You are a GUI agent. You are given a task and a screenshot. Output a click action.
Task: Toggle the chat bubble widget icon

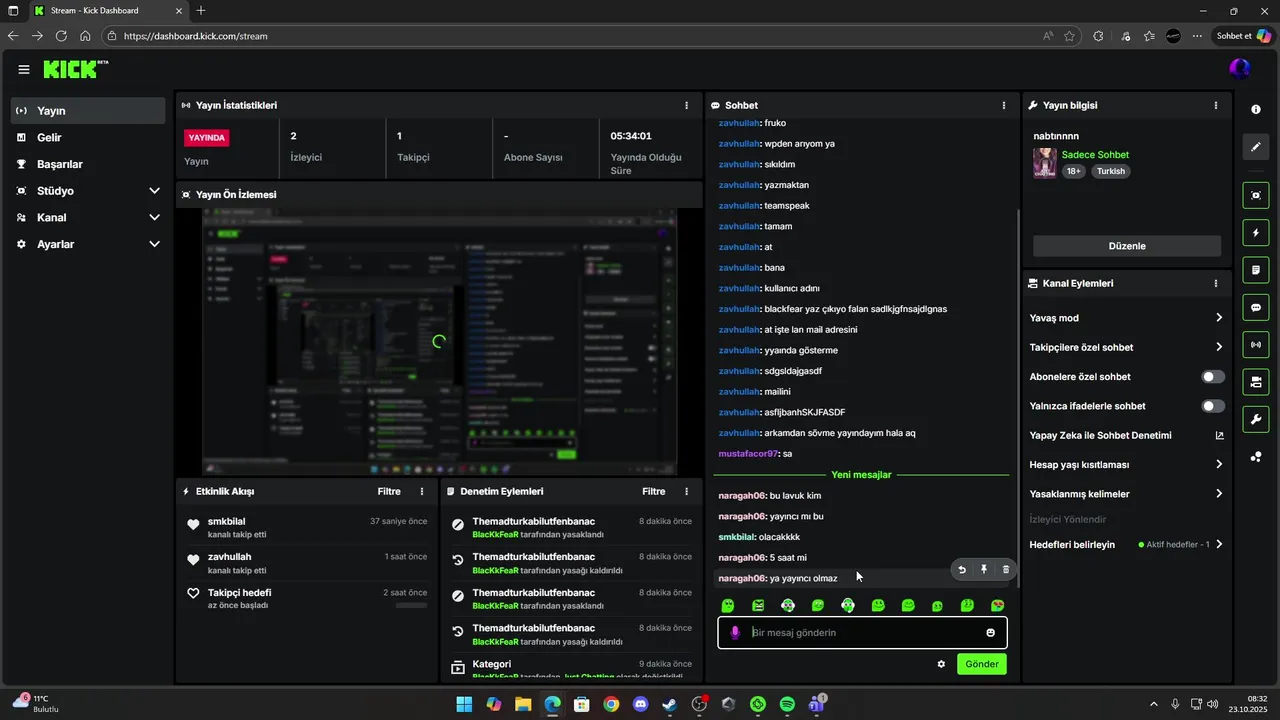[1256, 307]
